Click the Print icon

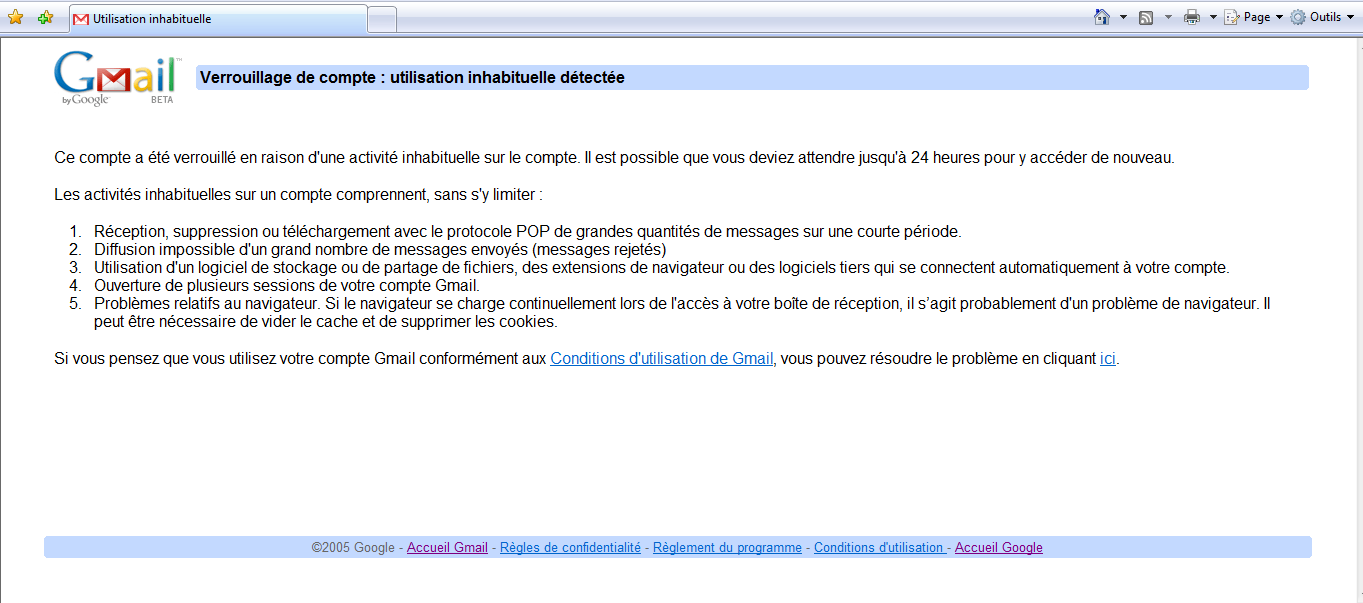[x=1191, y=17]
